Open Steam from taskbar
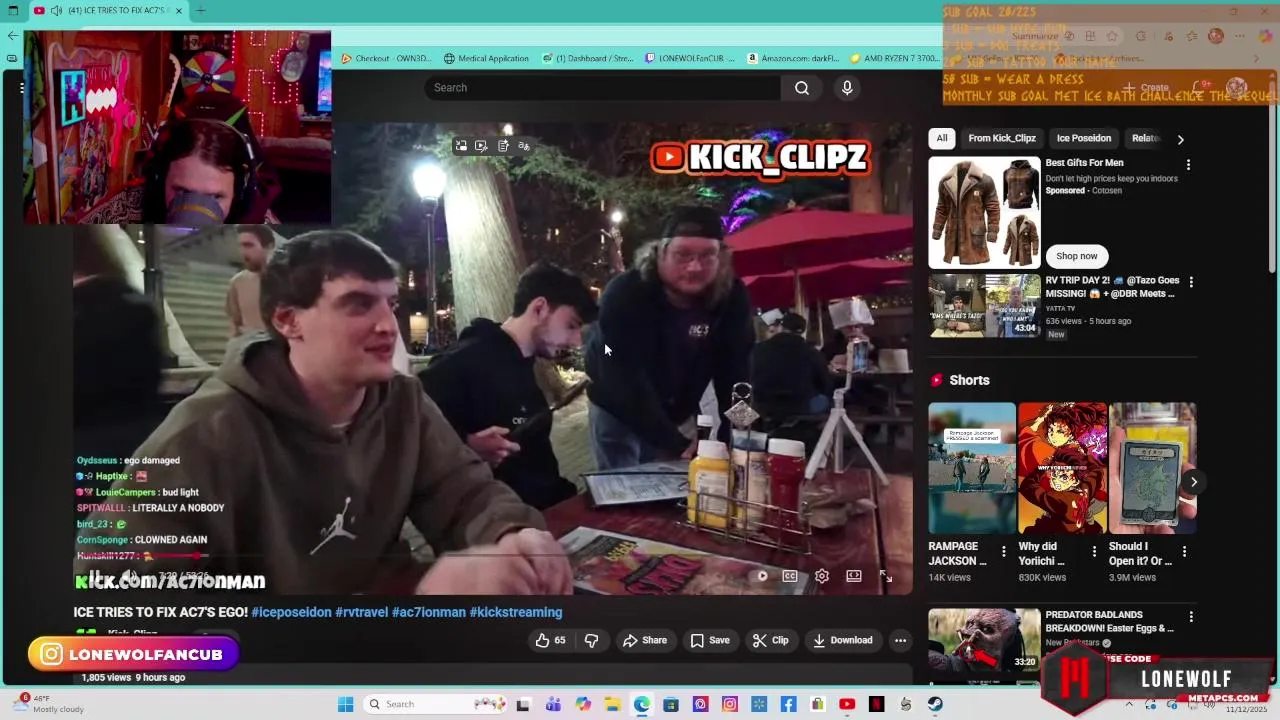 point(935,704)
